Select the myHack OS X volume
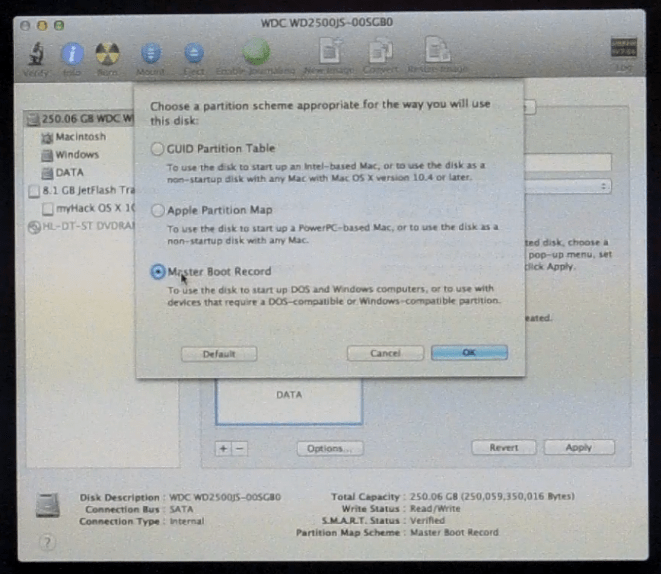The image size is (661, 574). point(89,208)
